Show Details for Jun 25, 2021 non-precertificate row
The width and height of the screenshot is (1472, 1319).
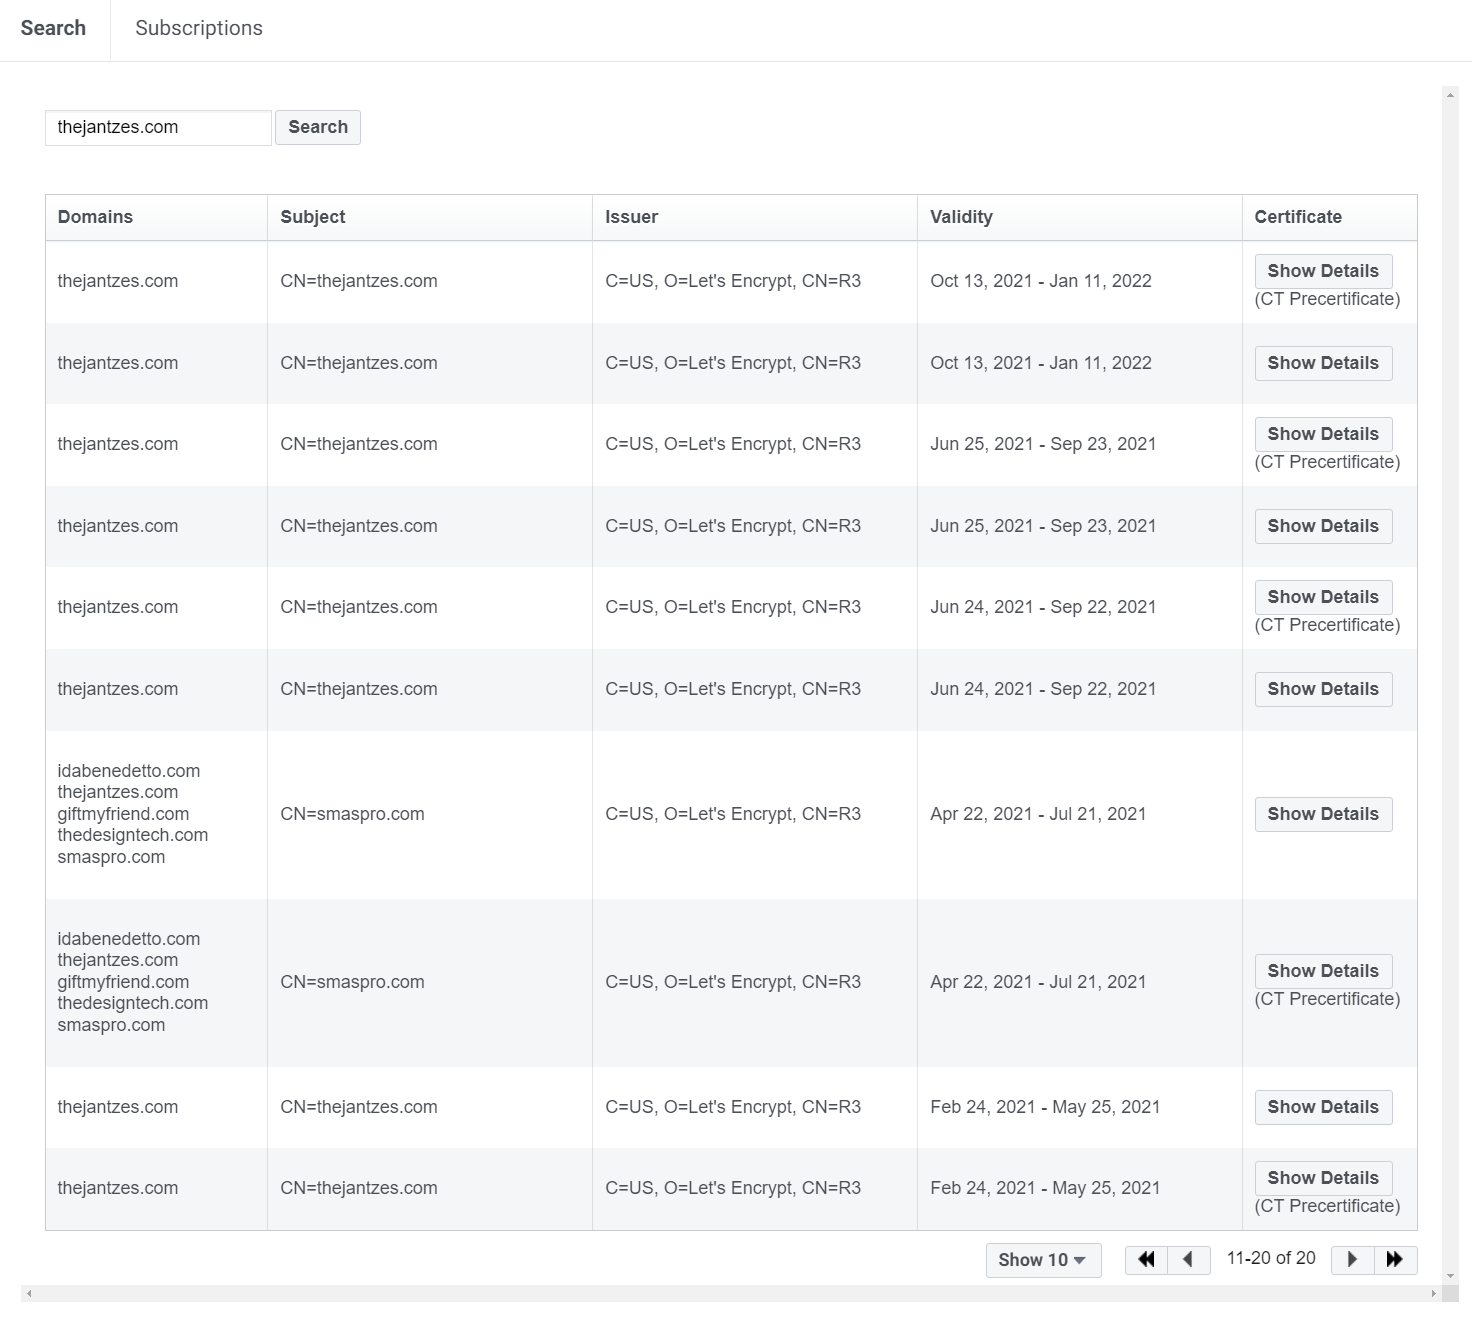click(1323, 526)
